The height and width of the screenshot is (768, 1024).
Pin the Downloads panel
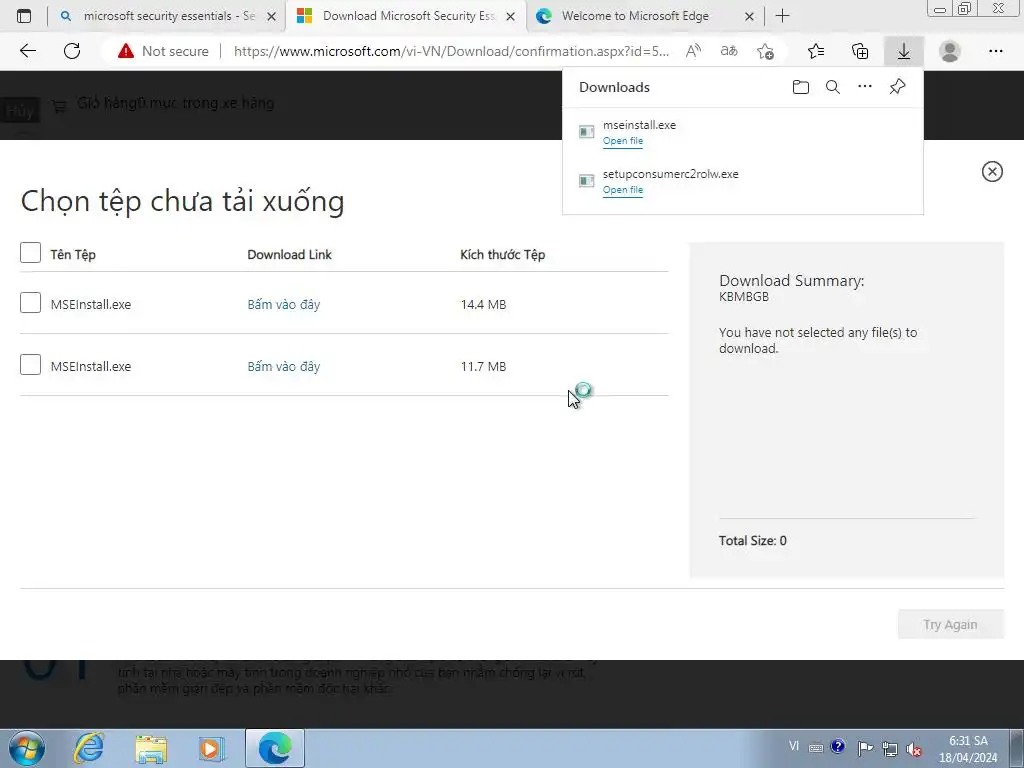[x=897, y=87]
